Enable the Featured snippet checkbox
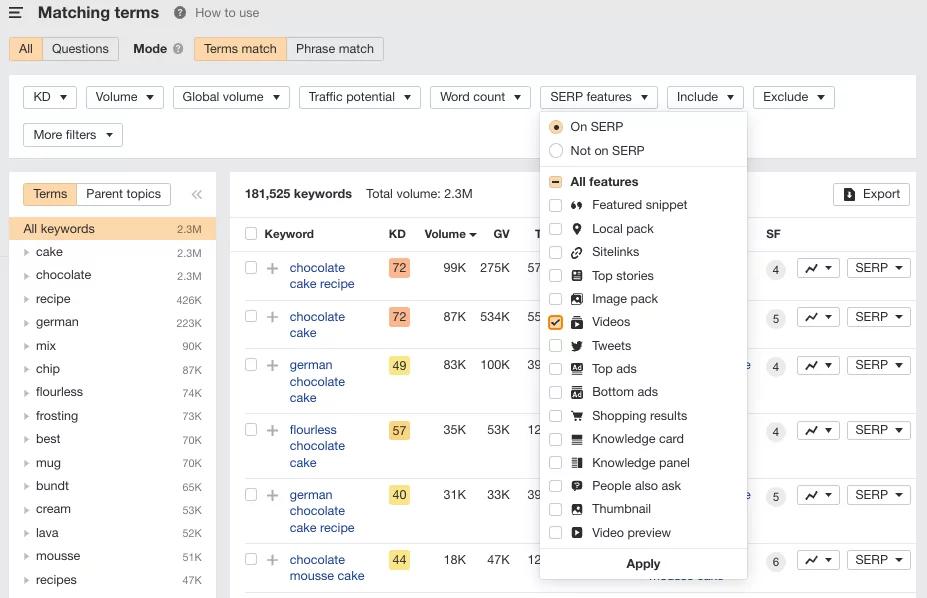This screenshot has width=927, height=598. coord(556,205)
